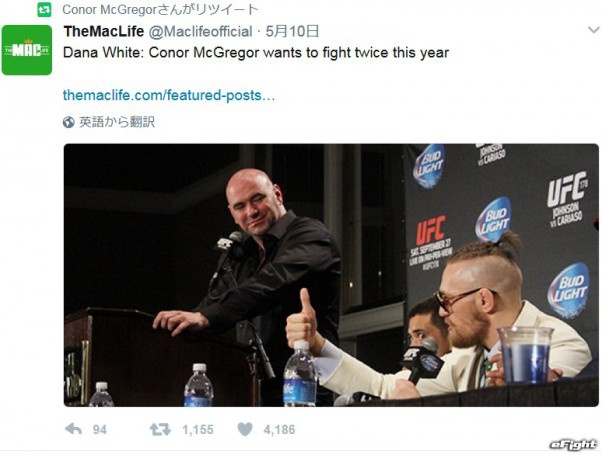The height and width of the screenshot is (455, 602).
Task: Click the 4,186 likes count
Action: pyautogui.click(x=279, y=429)
